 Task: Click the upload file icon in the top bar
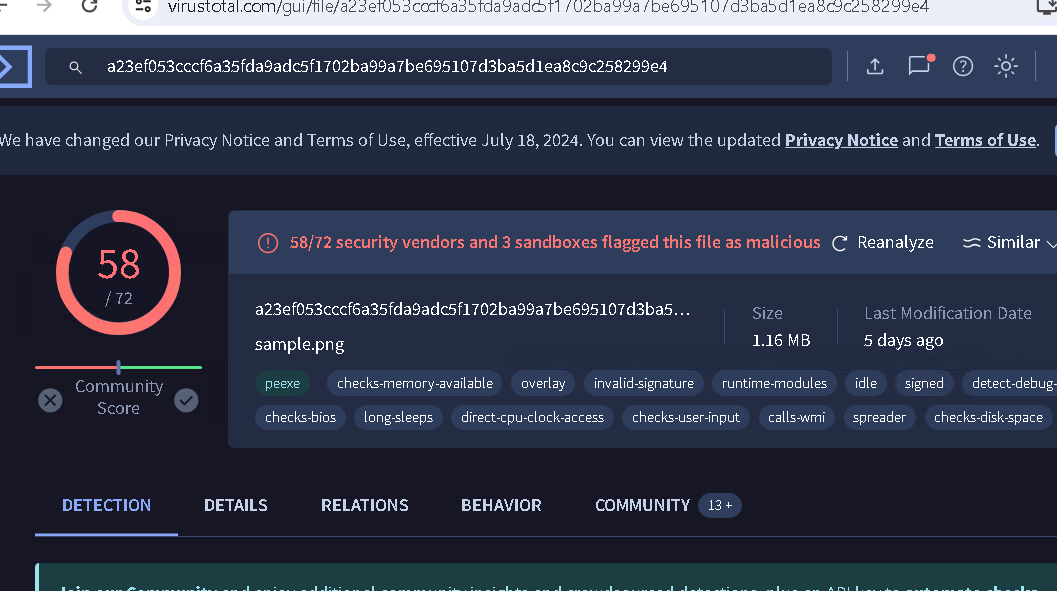click(x=875, y=66)
